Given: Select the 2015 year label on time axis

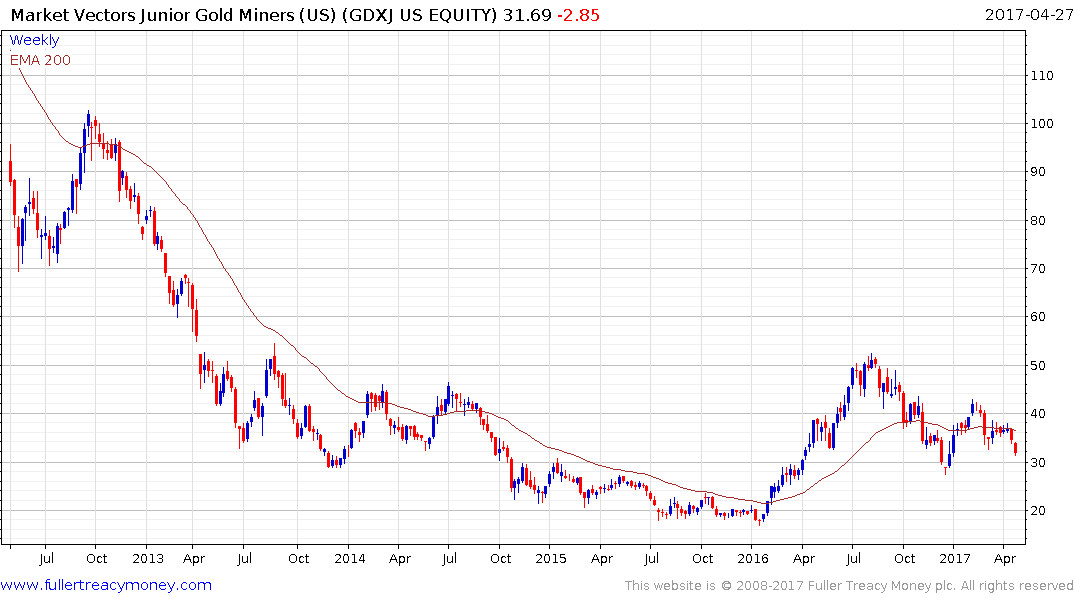Looking at the screenshot, I should coord(551,558).
